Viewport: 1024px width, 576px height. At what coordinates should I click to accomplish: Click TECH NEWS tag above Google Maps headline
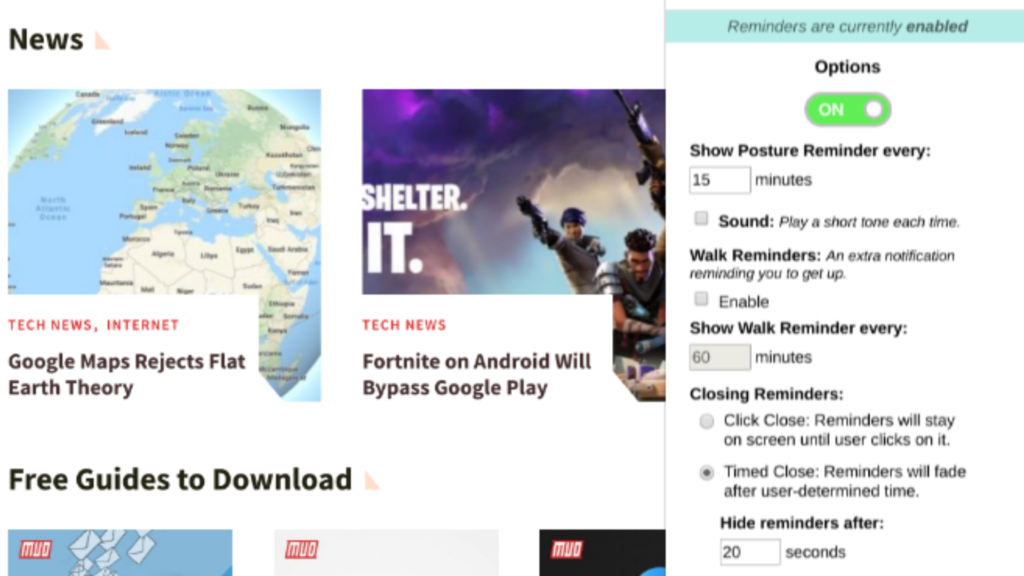pos(50,325)
